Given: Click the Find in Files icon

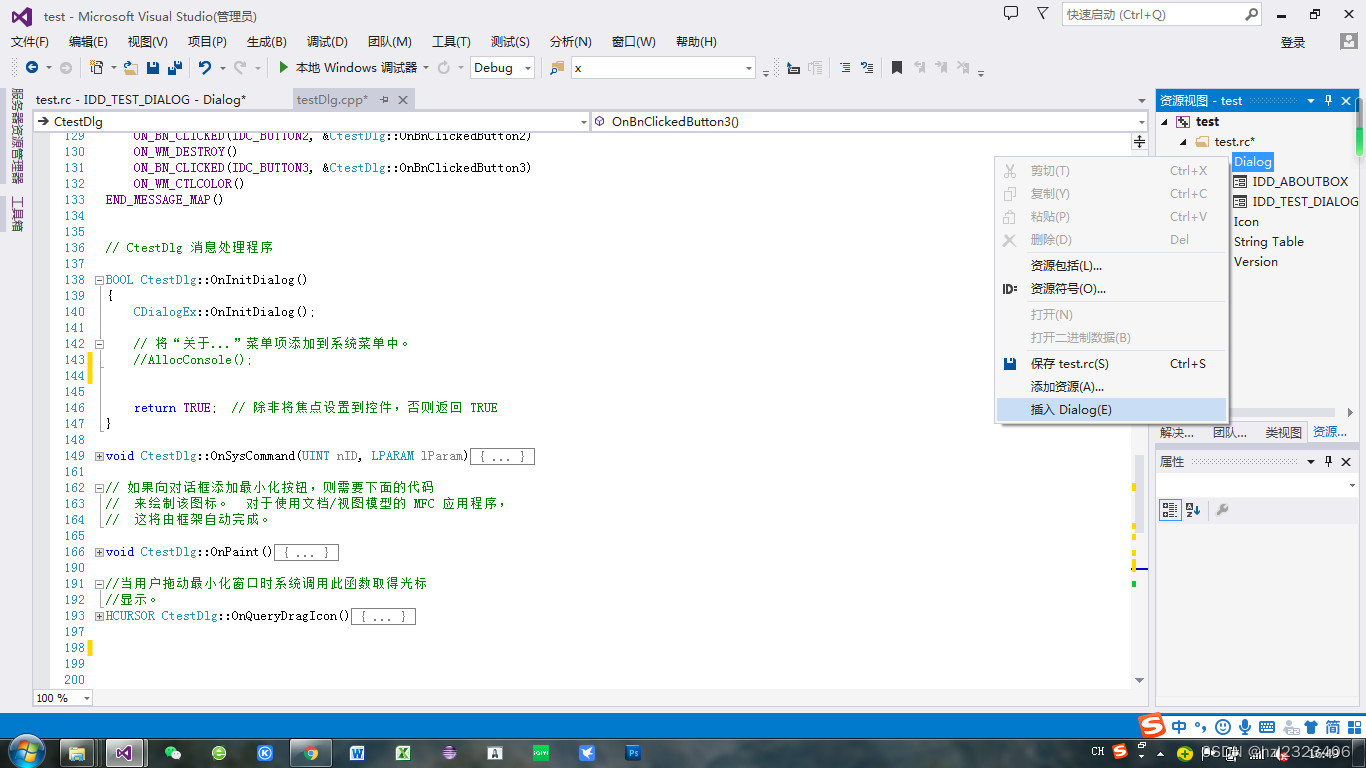Looking at the screenshot, I should [557, 68].
